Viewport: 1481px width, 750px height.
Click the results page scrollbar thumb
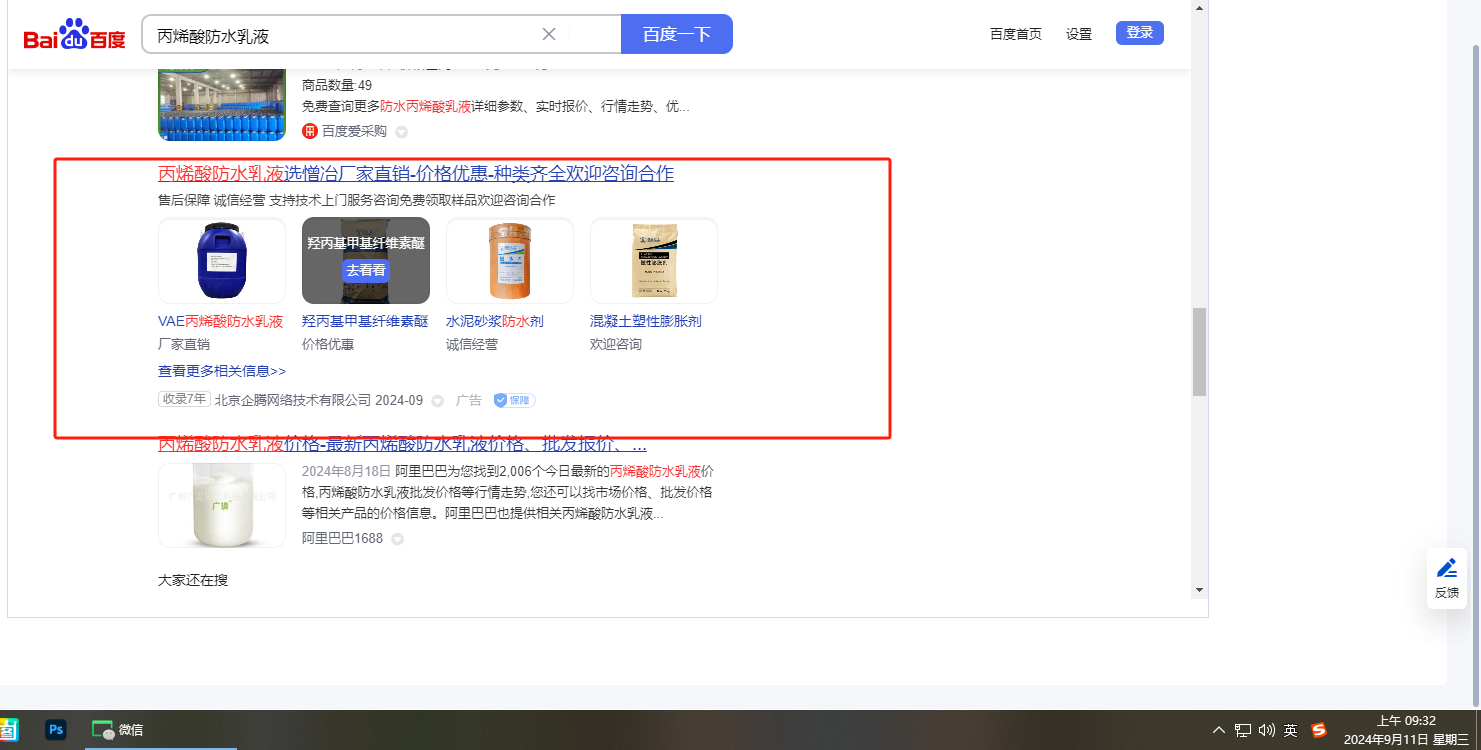coord(1199,352)
